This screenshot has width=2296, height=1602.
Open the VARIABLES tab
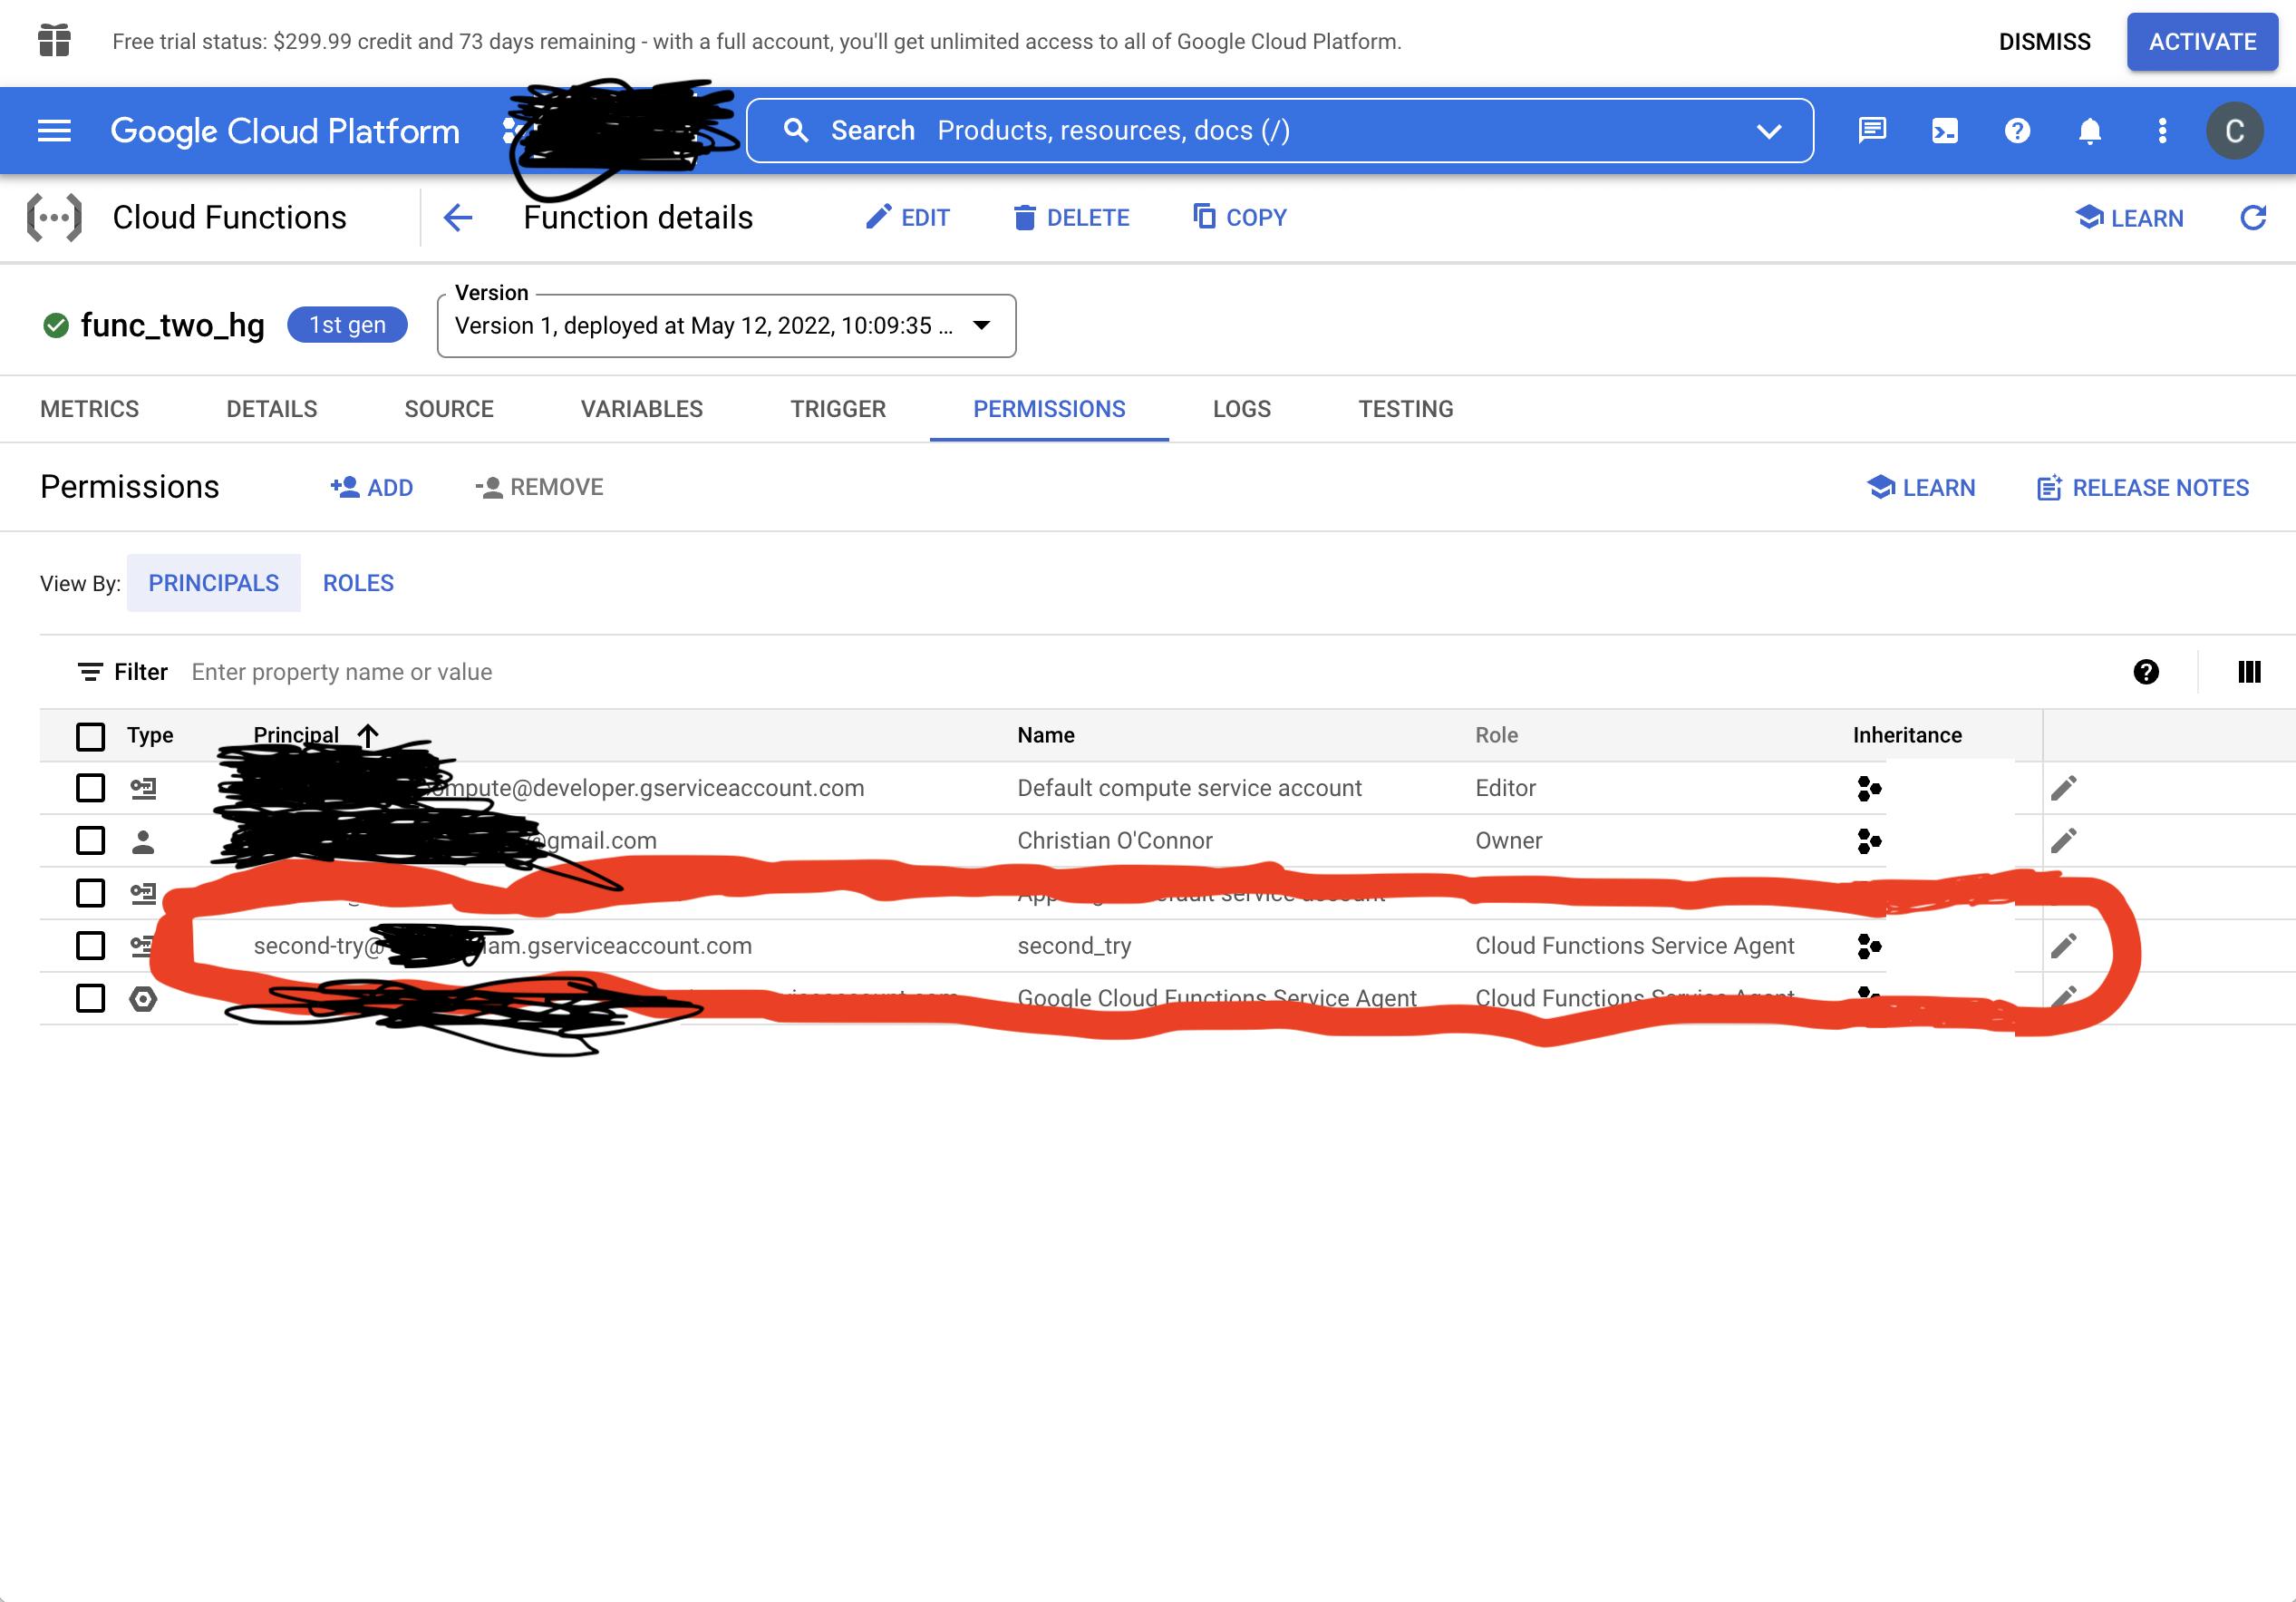click(642, 409)
